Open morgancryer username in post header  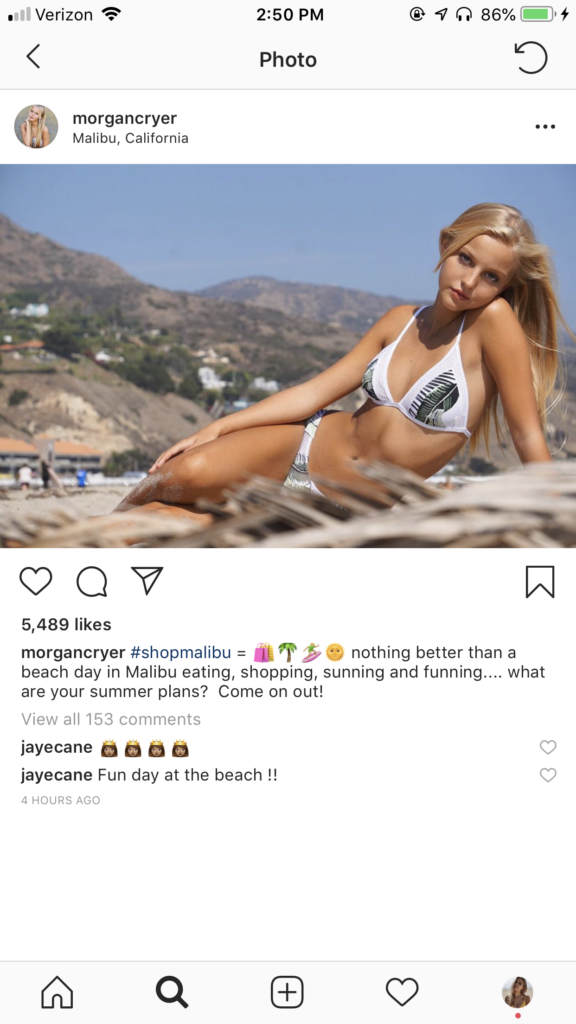pos(125,118)
